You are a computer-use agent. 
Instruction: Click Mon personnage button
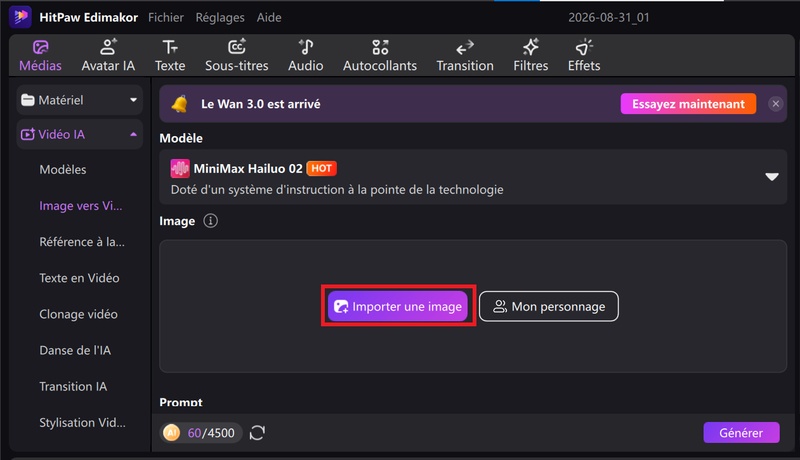coord(549,306)
